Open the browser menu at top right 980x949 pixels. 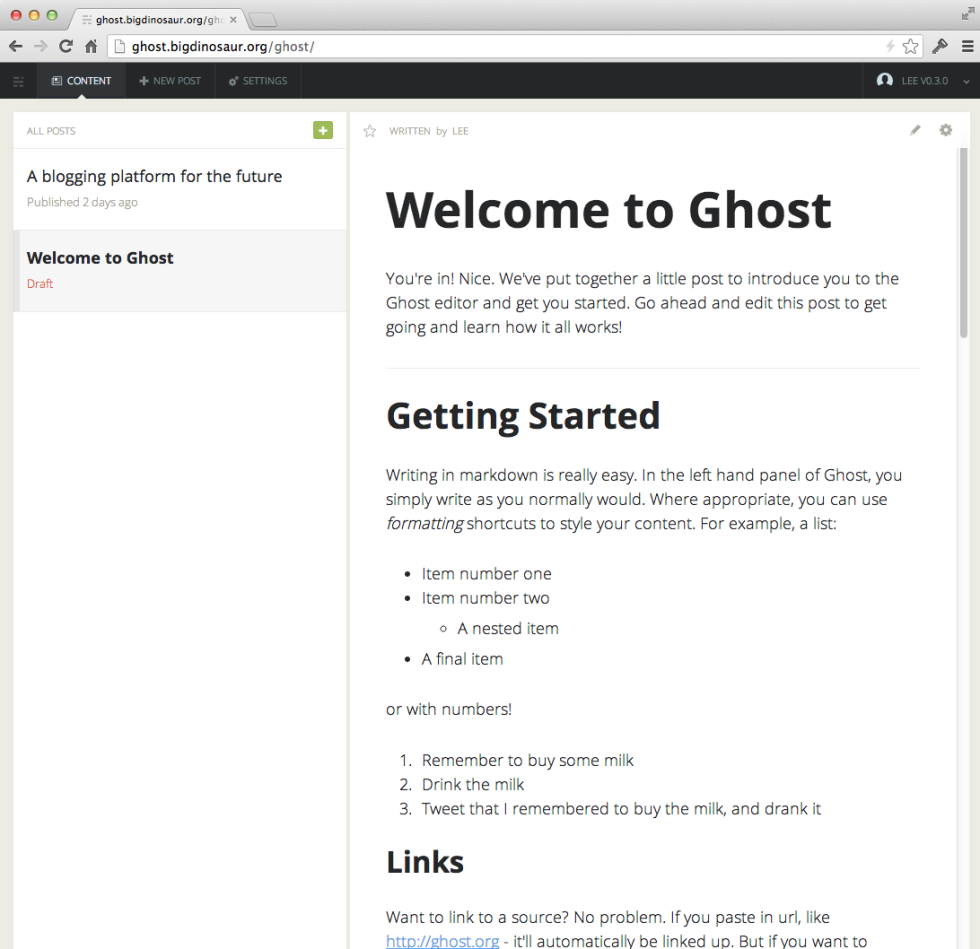(967, 46)
